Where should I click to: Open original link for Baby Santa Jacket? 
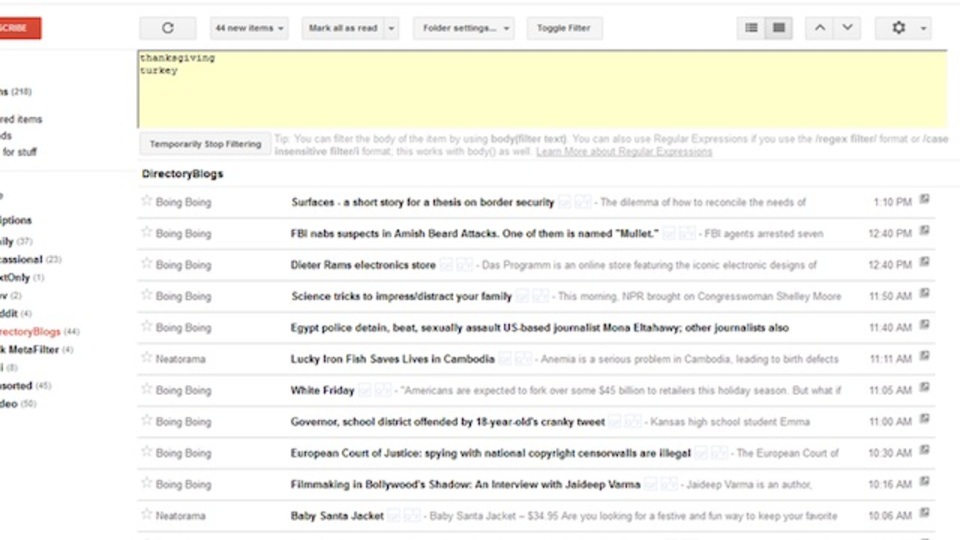coord(924,512)
